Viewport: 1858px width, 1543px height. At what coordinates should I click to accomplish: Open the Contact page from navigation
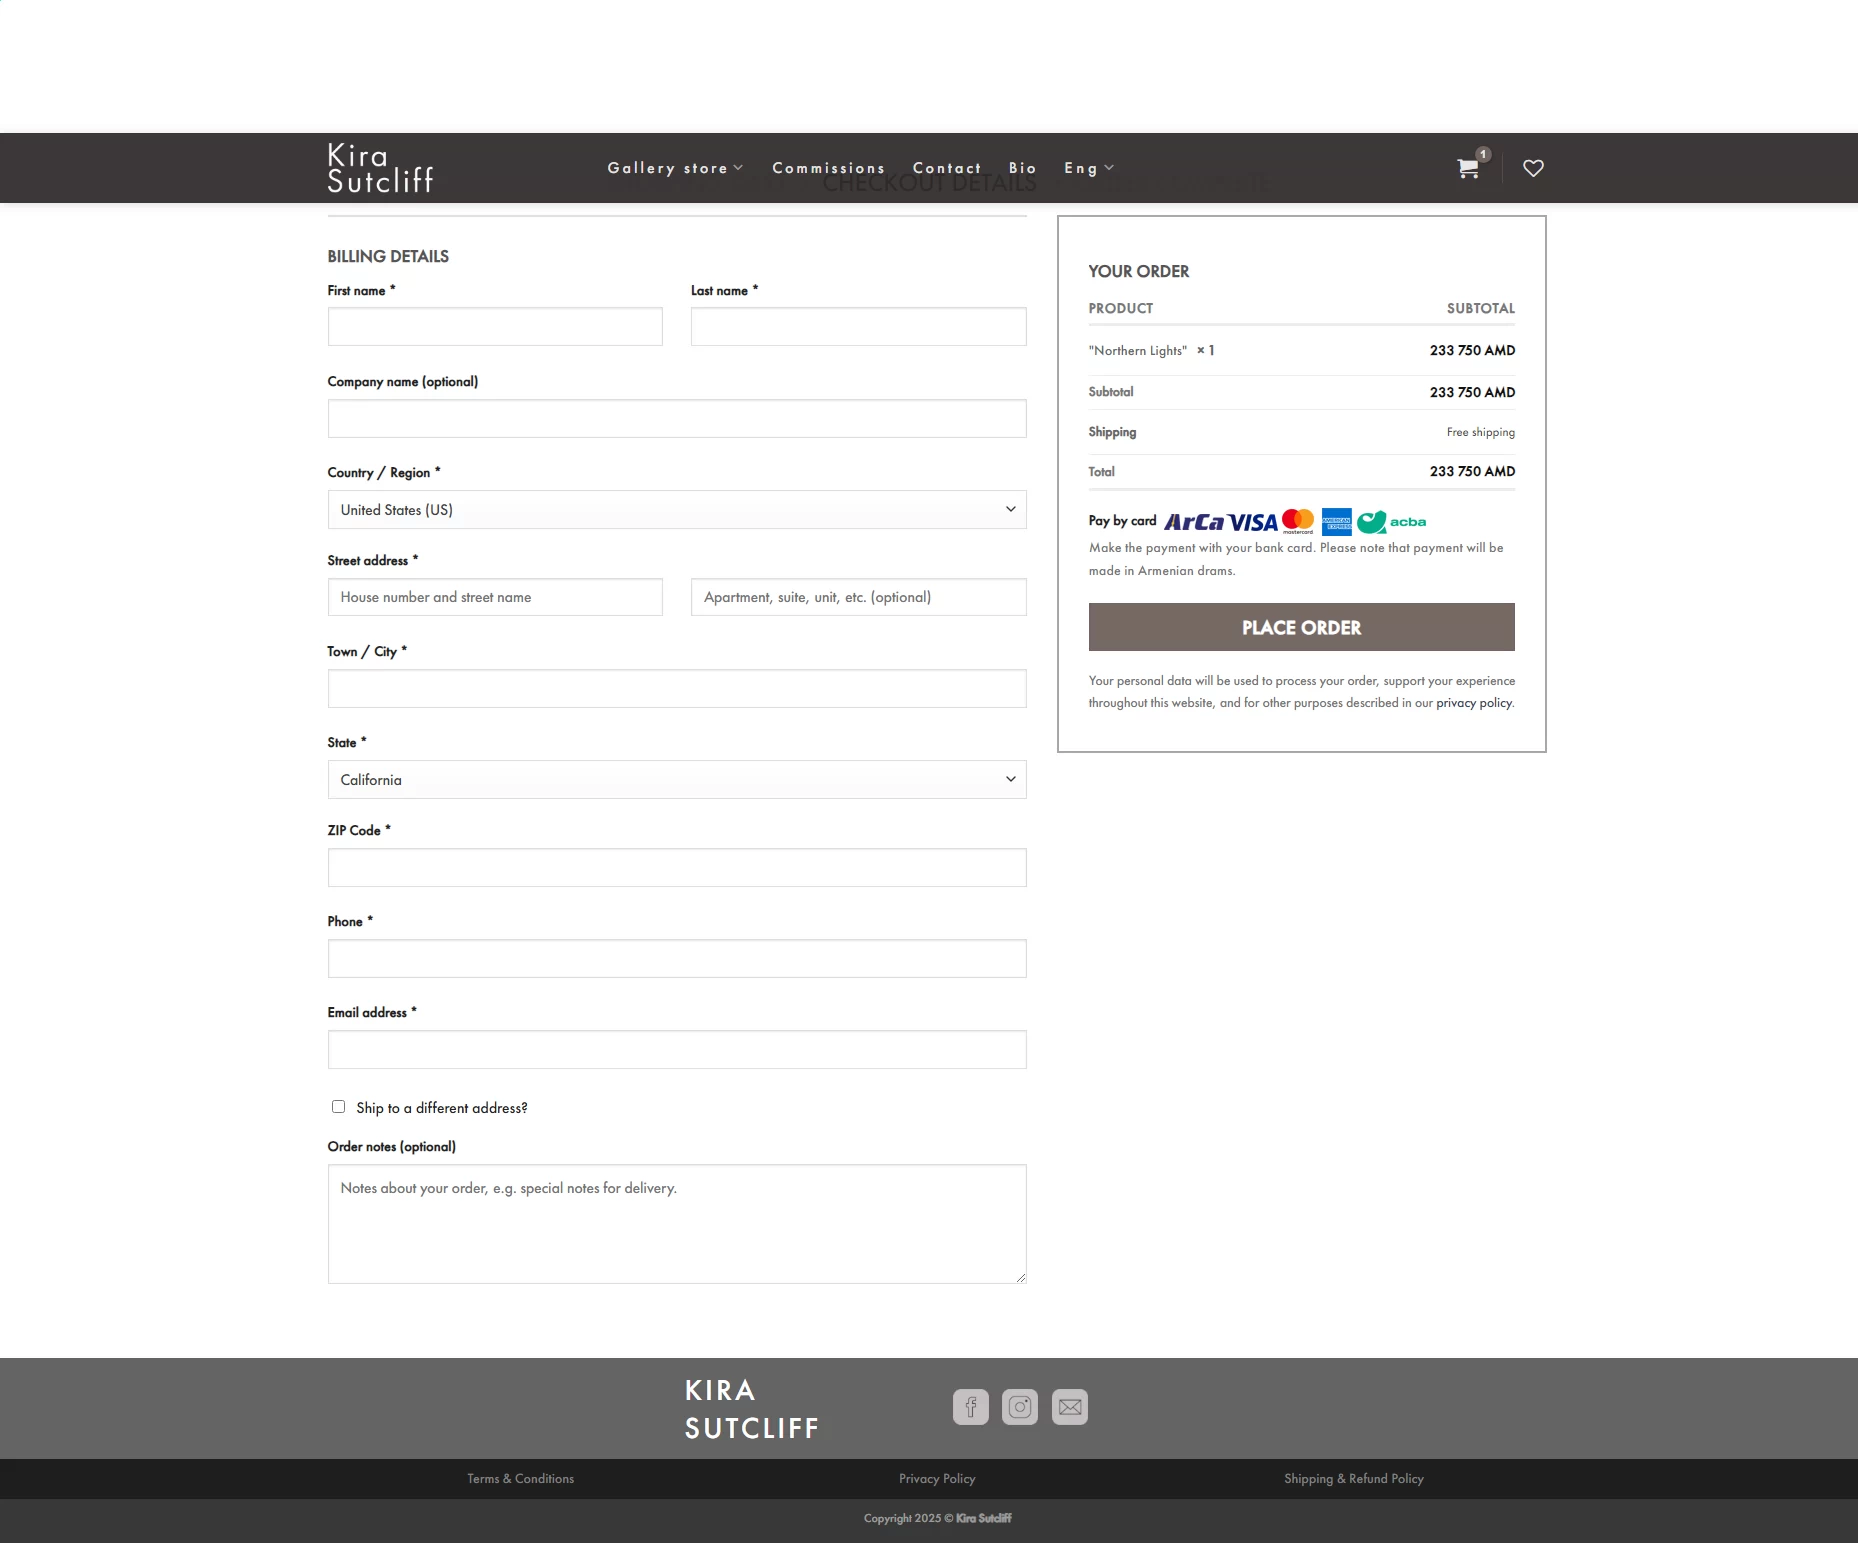(947, 168)
